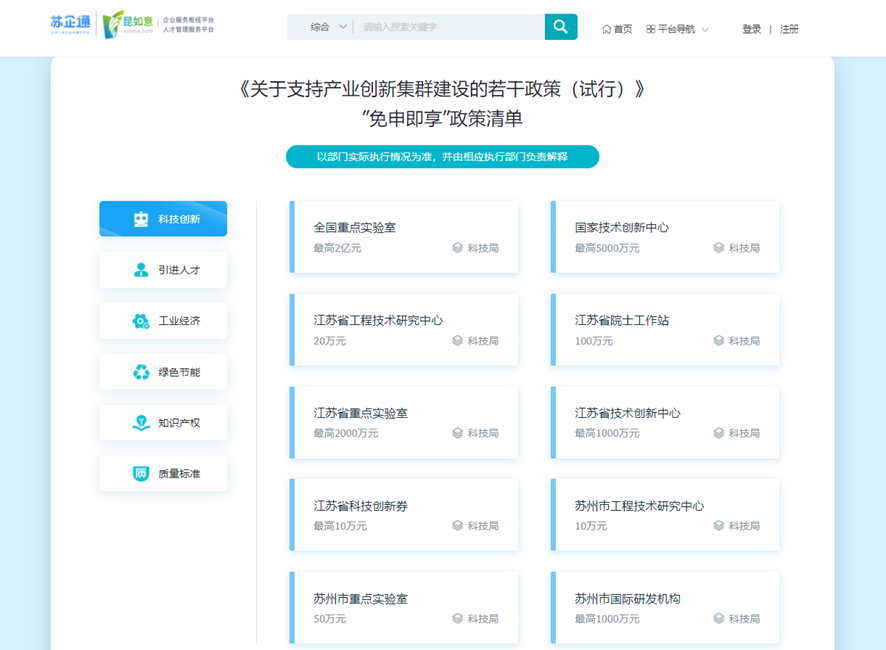Open the 国家技术创新中心 policy card
Screen dimensions: 886x650
(666, 237)
